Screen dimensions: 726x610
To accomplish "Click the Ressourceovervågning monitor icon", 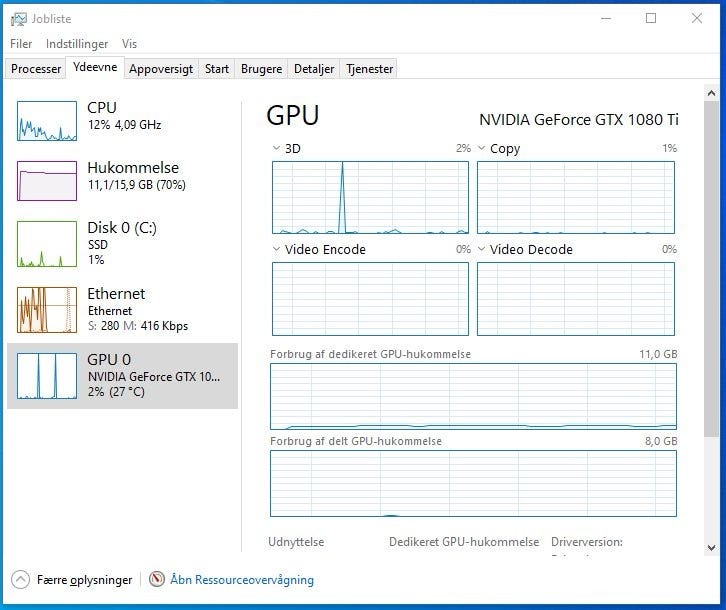I will 157,579.
